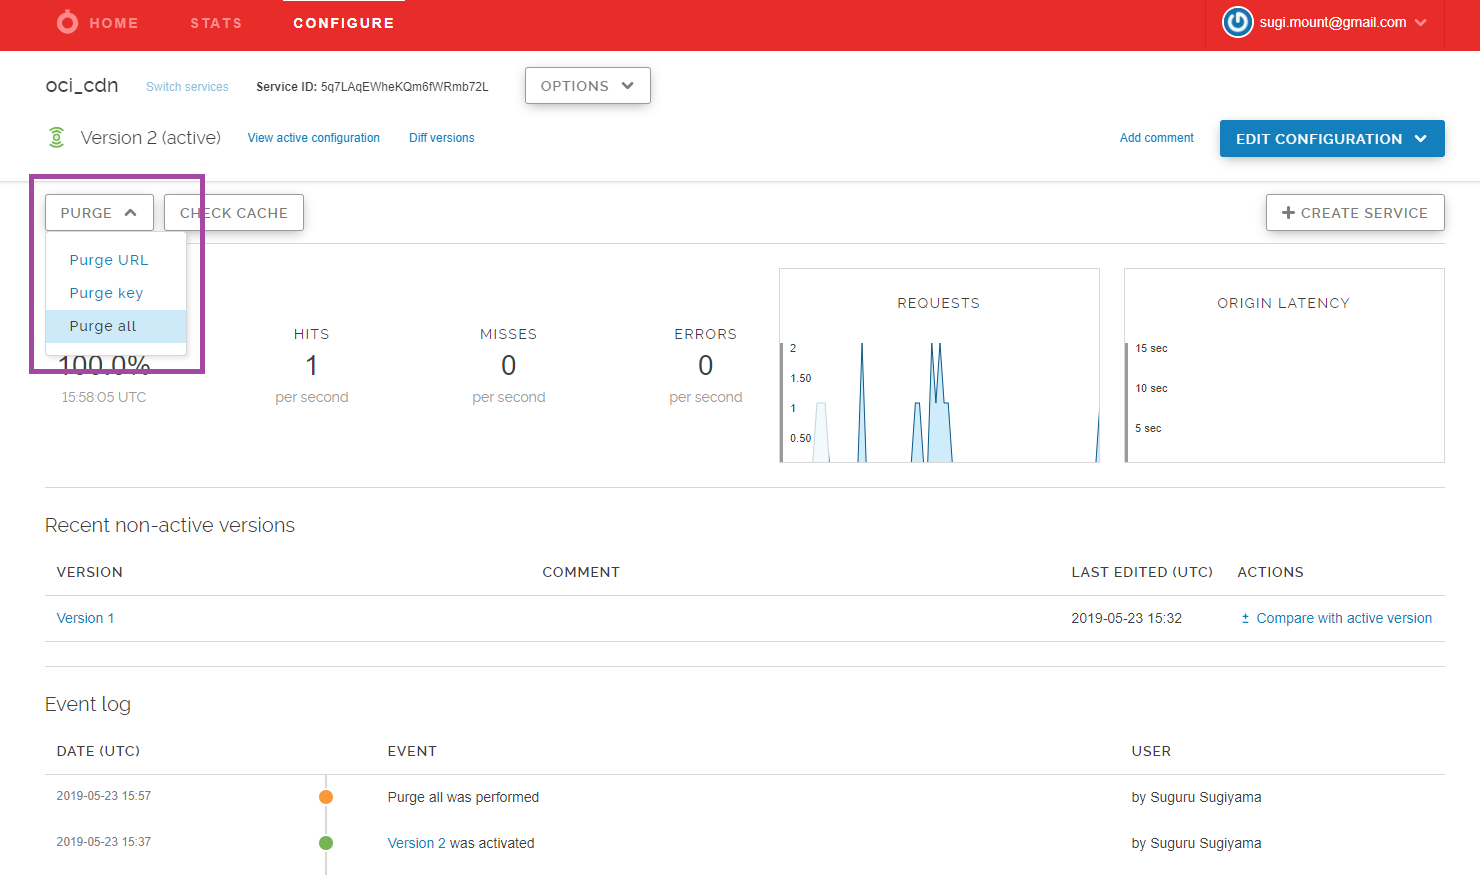Open the OPTIONS dropdown
The height and width of the screenshot is (875, 1480).
[x=588, y=85]
